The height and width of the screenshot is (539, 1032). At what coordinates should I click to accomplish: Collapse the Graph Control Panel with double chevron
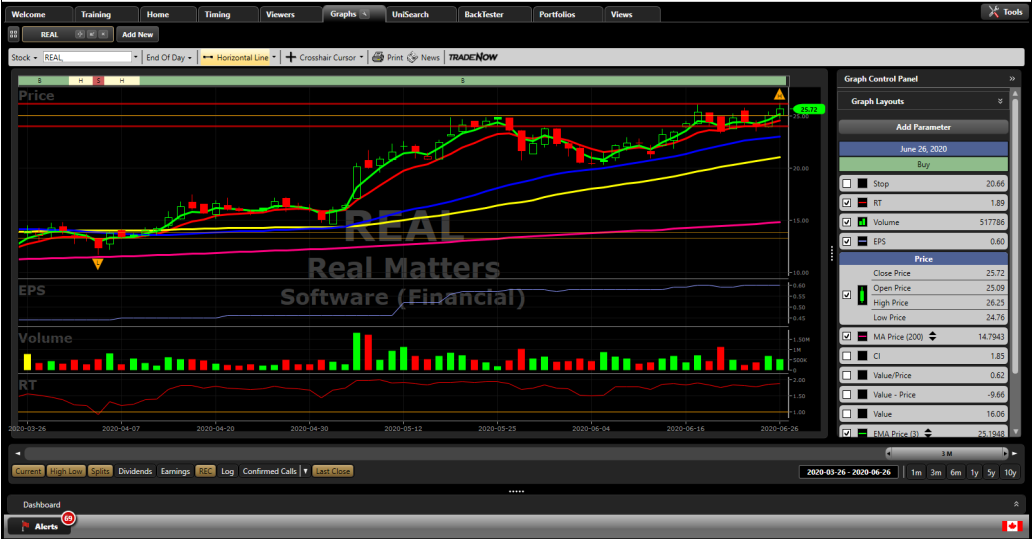pos(1012,78)
